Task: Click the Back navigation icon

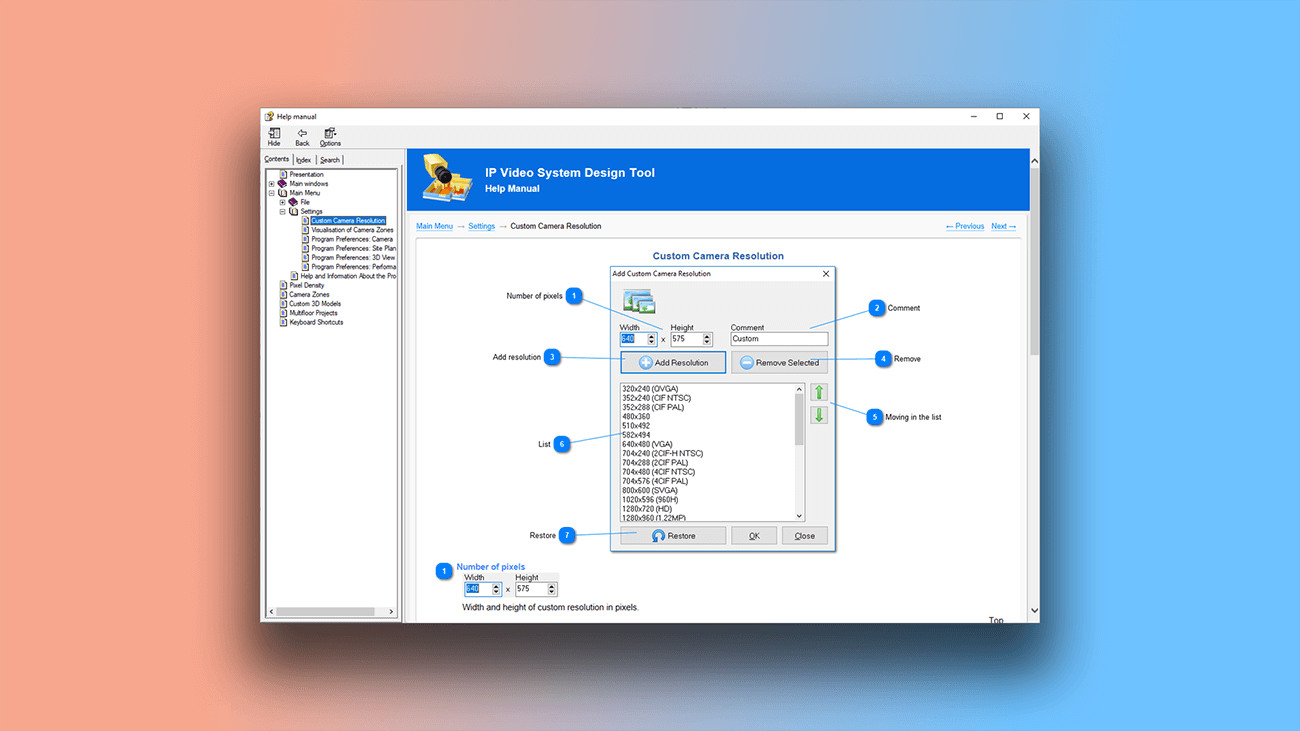Action: point(302,135)
